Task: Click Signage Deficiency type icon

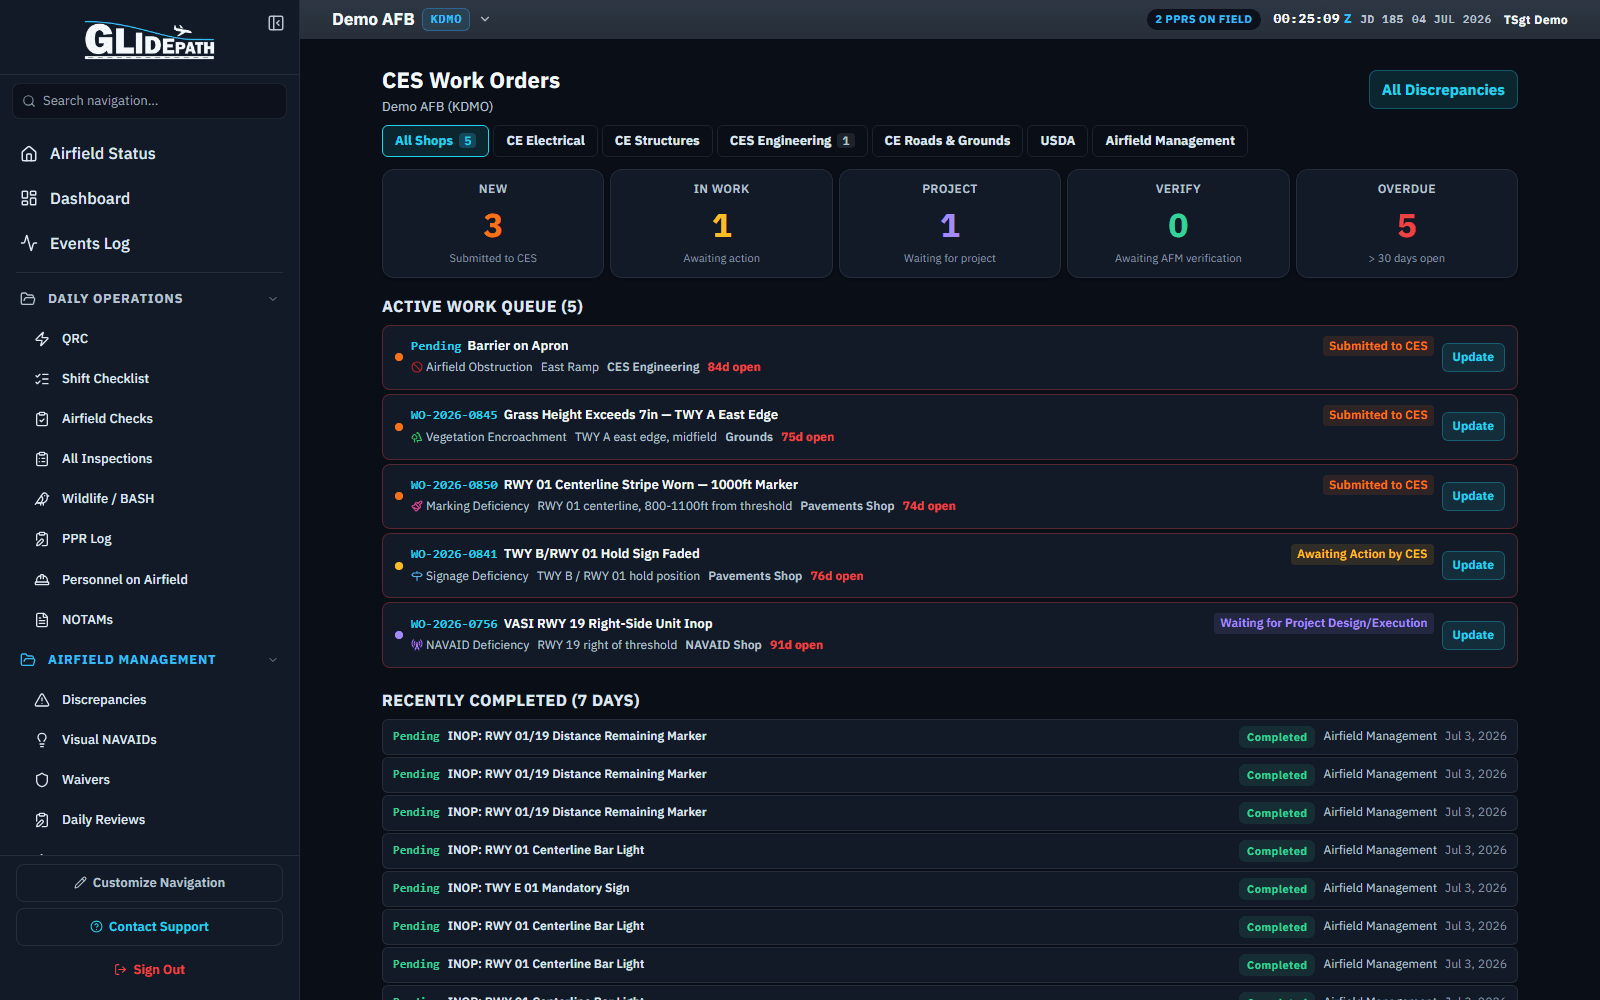Action: pyautogui.click(x=417, y=576)
